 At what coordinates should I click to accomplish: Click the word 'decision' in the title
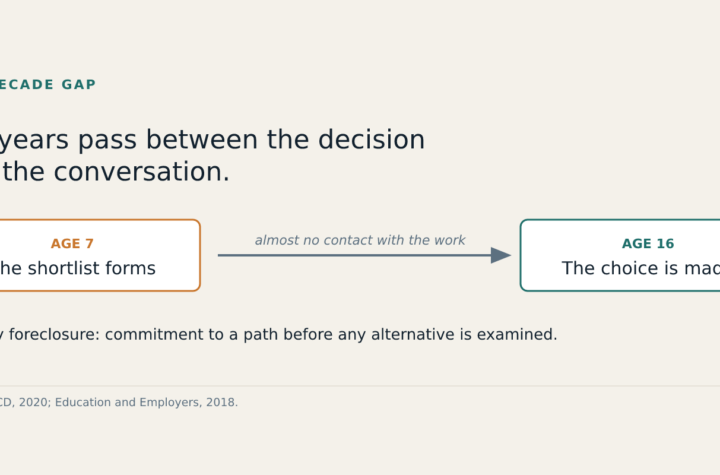[x=371, y=140]
